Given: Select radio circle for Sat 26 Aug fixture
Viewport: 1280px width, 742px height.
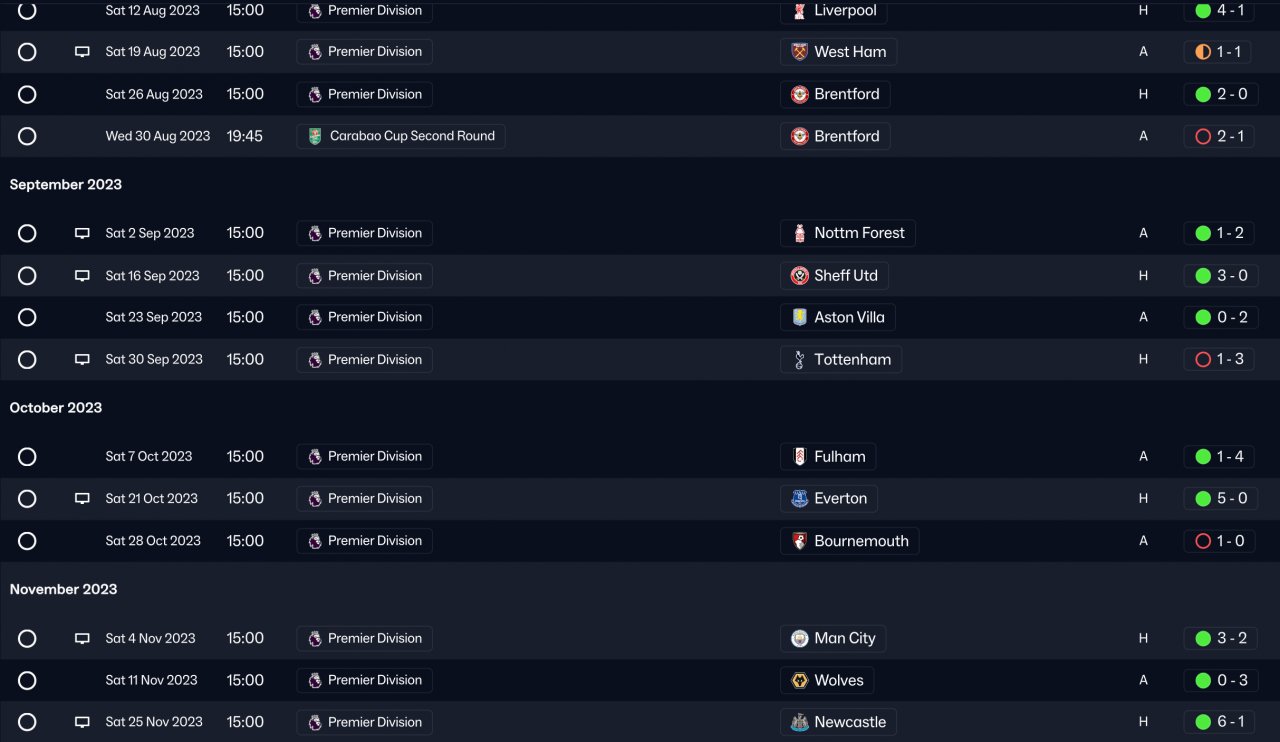Looking at the screenshot, I should click(x=27, y=94).
